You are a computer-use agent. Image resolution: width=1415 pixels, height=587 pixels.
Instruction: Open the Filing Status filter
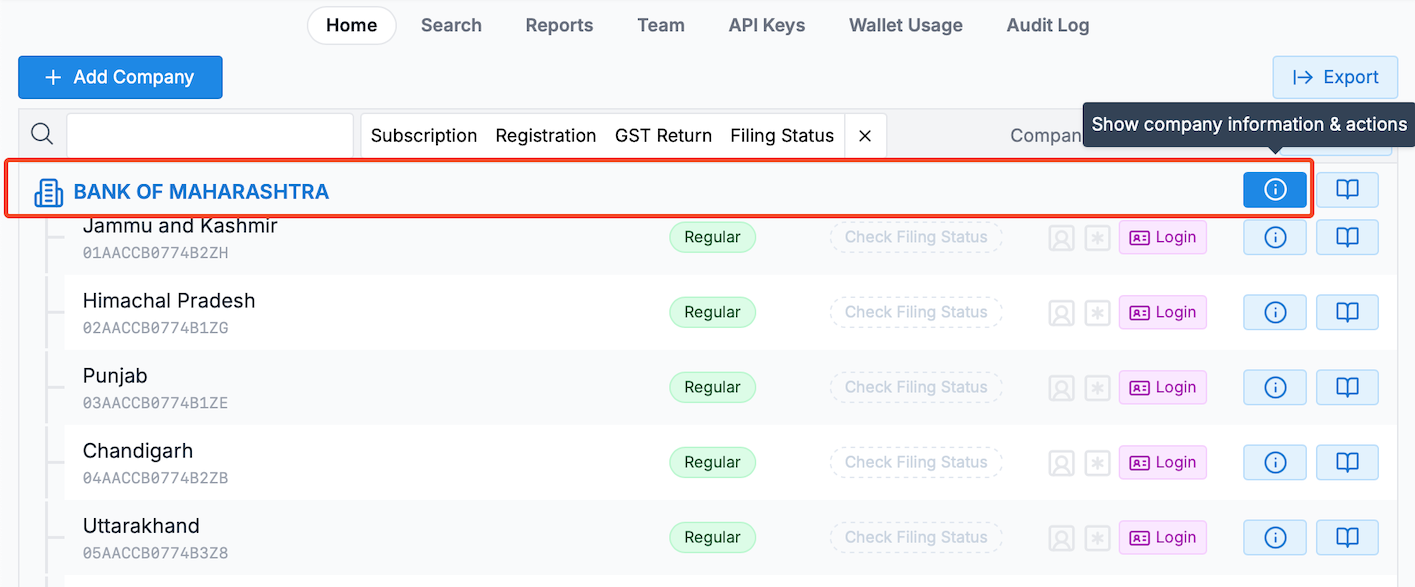pos(782,136)
